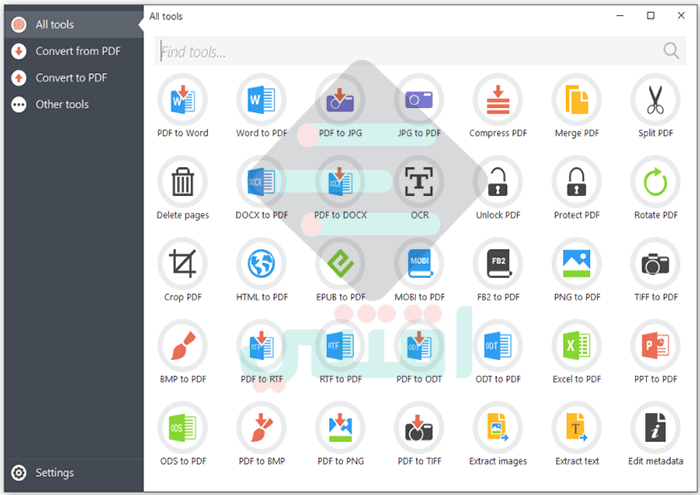This screenshot has height=495, width=700.
Task: Minimize the All tools window
Action: click(620, 16)
